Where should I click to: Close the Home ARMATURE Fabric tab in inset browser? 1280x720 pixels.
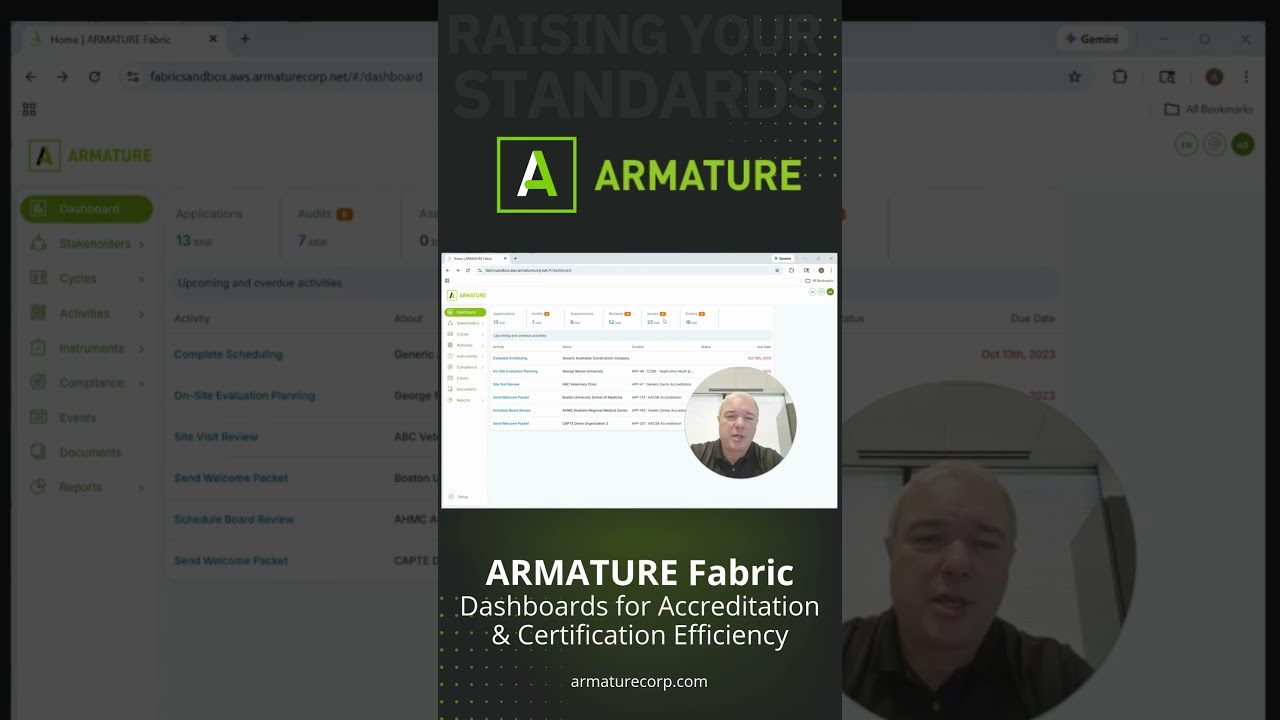(x=505, y=258)
